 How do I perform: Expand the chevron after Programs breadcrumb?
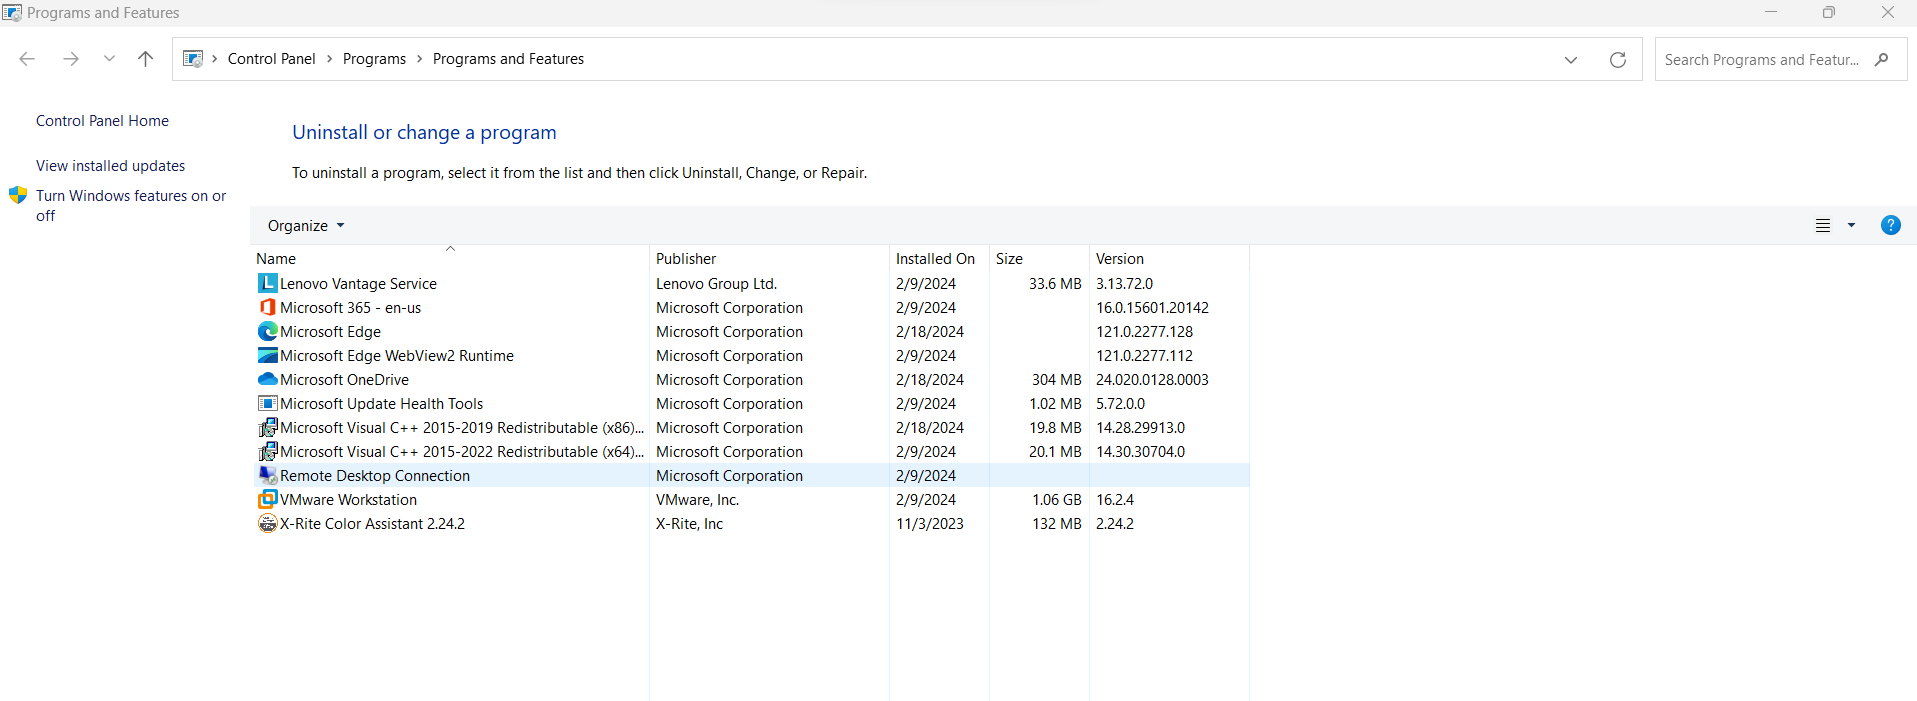pos(419,59)
